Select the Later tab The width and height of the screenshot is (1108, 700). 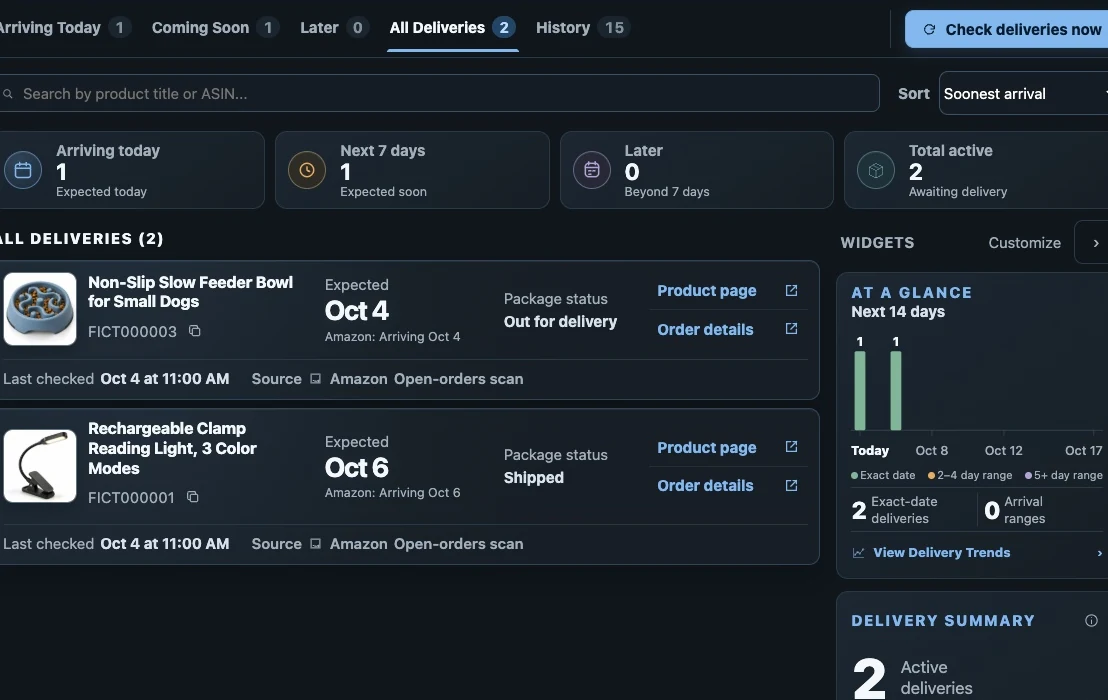(334, 28)
